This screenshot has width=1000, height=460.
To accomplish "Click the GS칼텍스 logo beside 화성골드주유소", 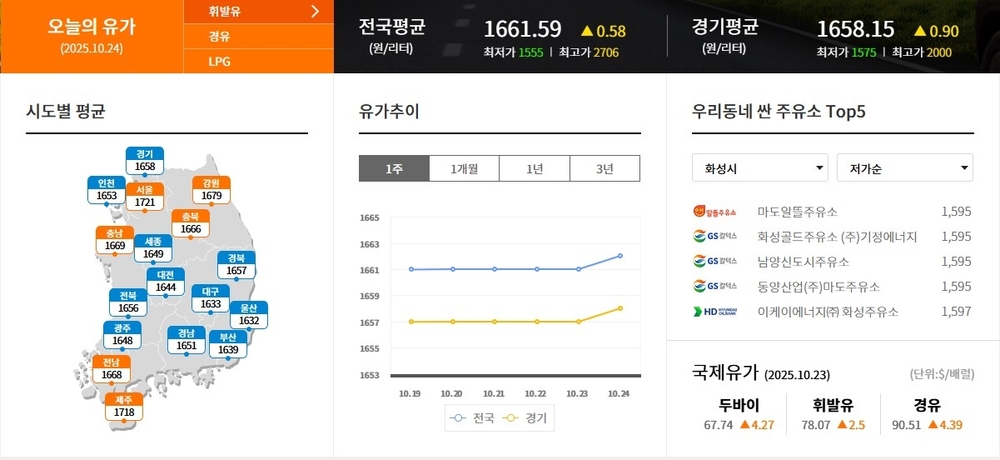I will tap(714, 237).
